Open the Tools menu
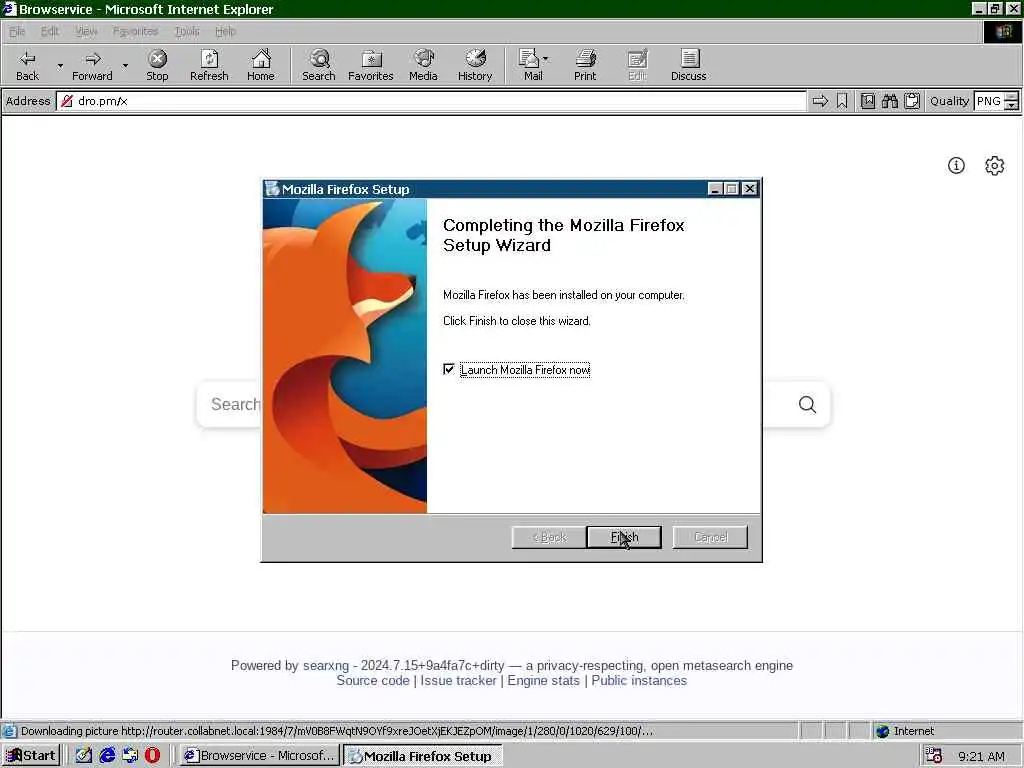1024x768 pixels. click(x=187, y=31)
